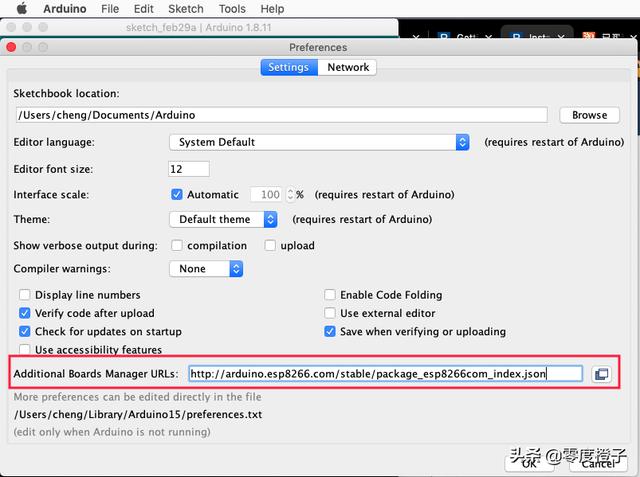Enable Use external editor
640x477 pixels.
click(330, 313)
